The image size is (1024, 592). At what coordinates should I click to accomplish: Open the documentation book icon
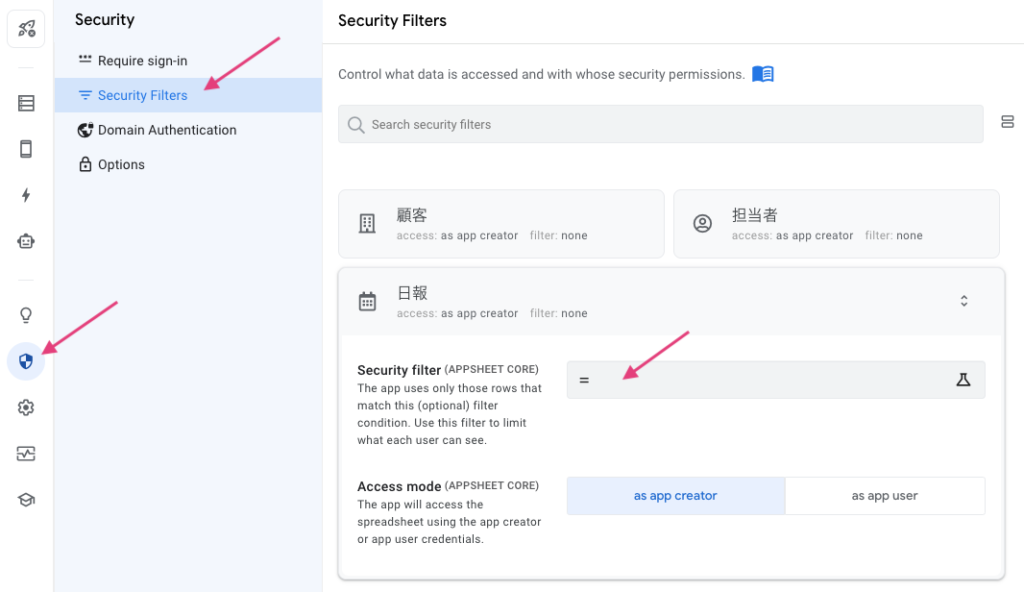762,73
